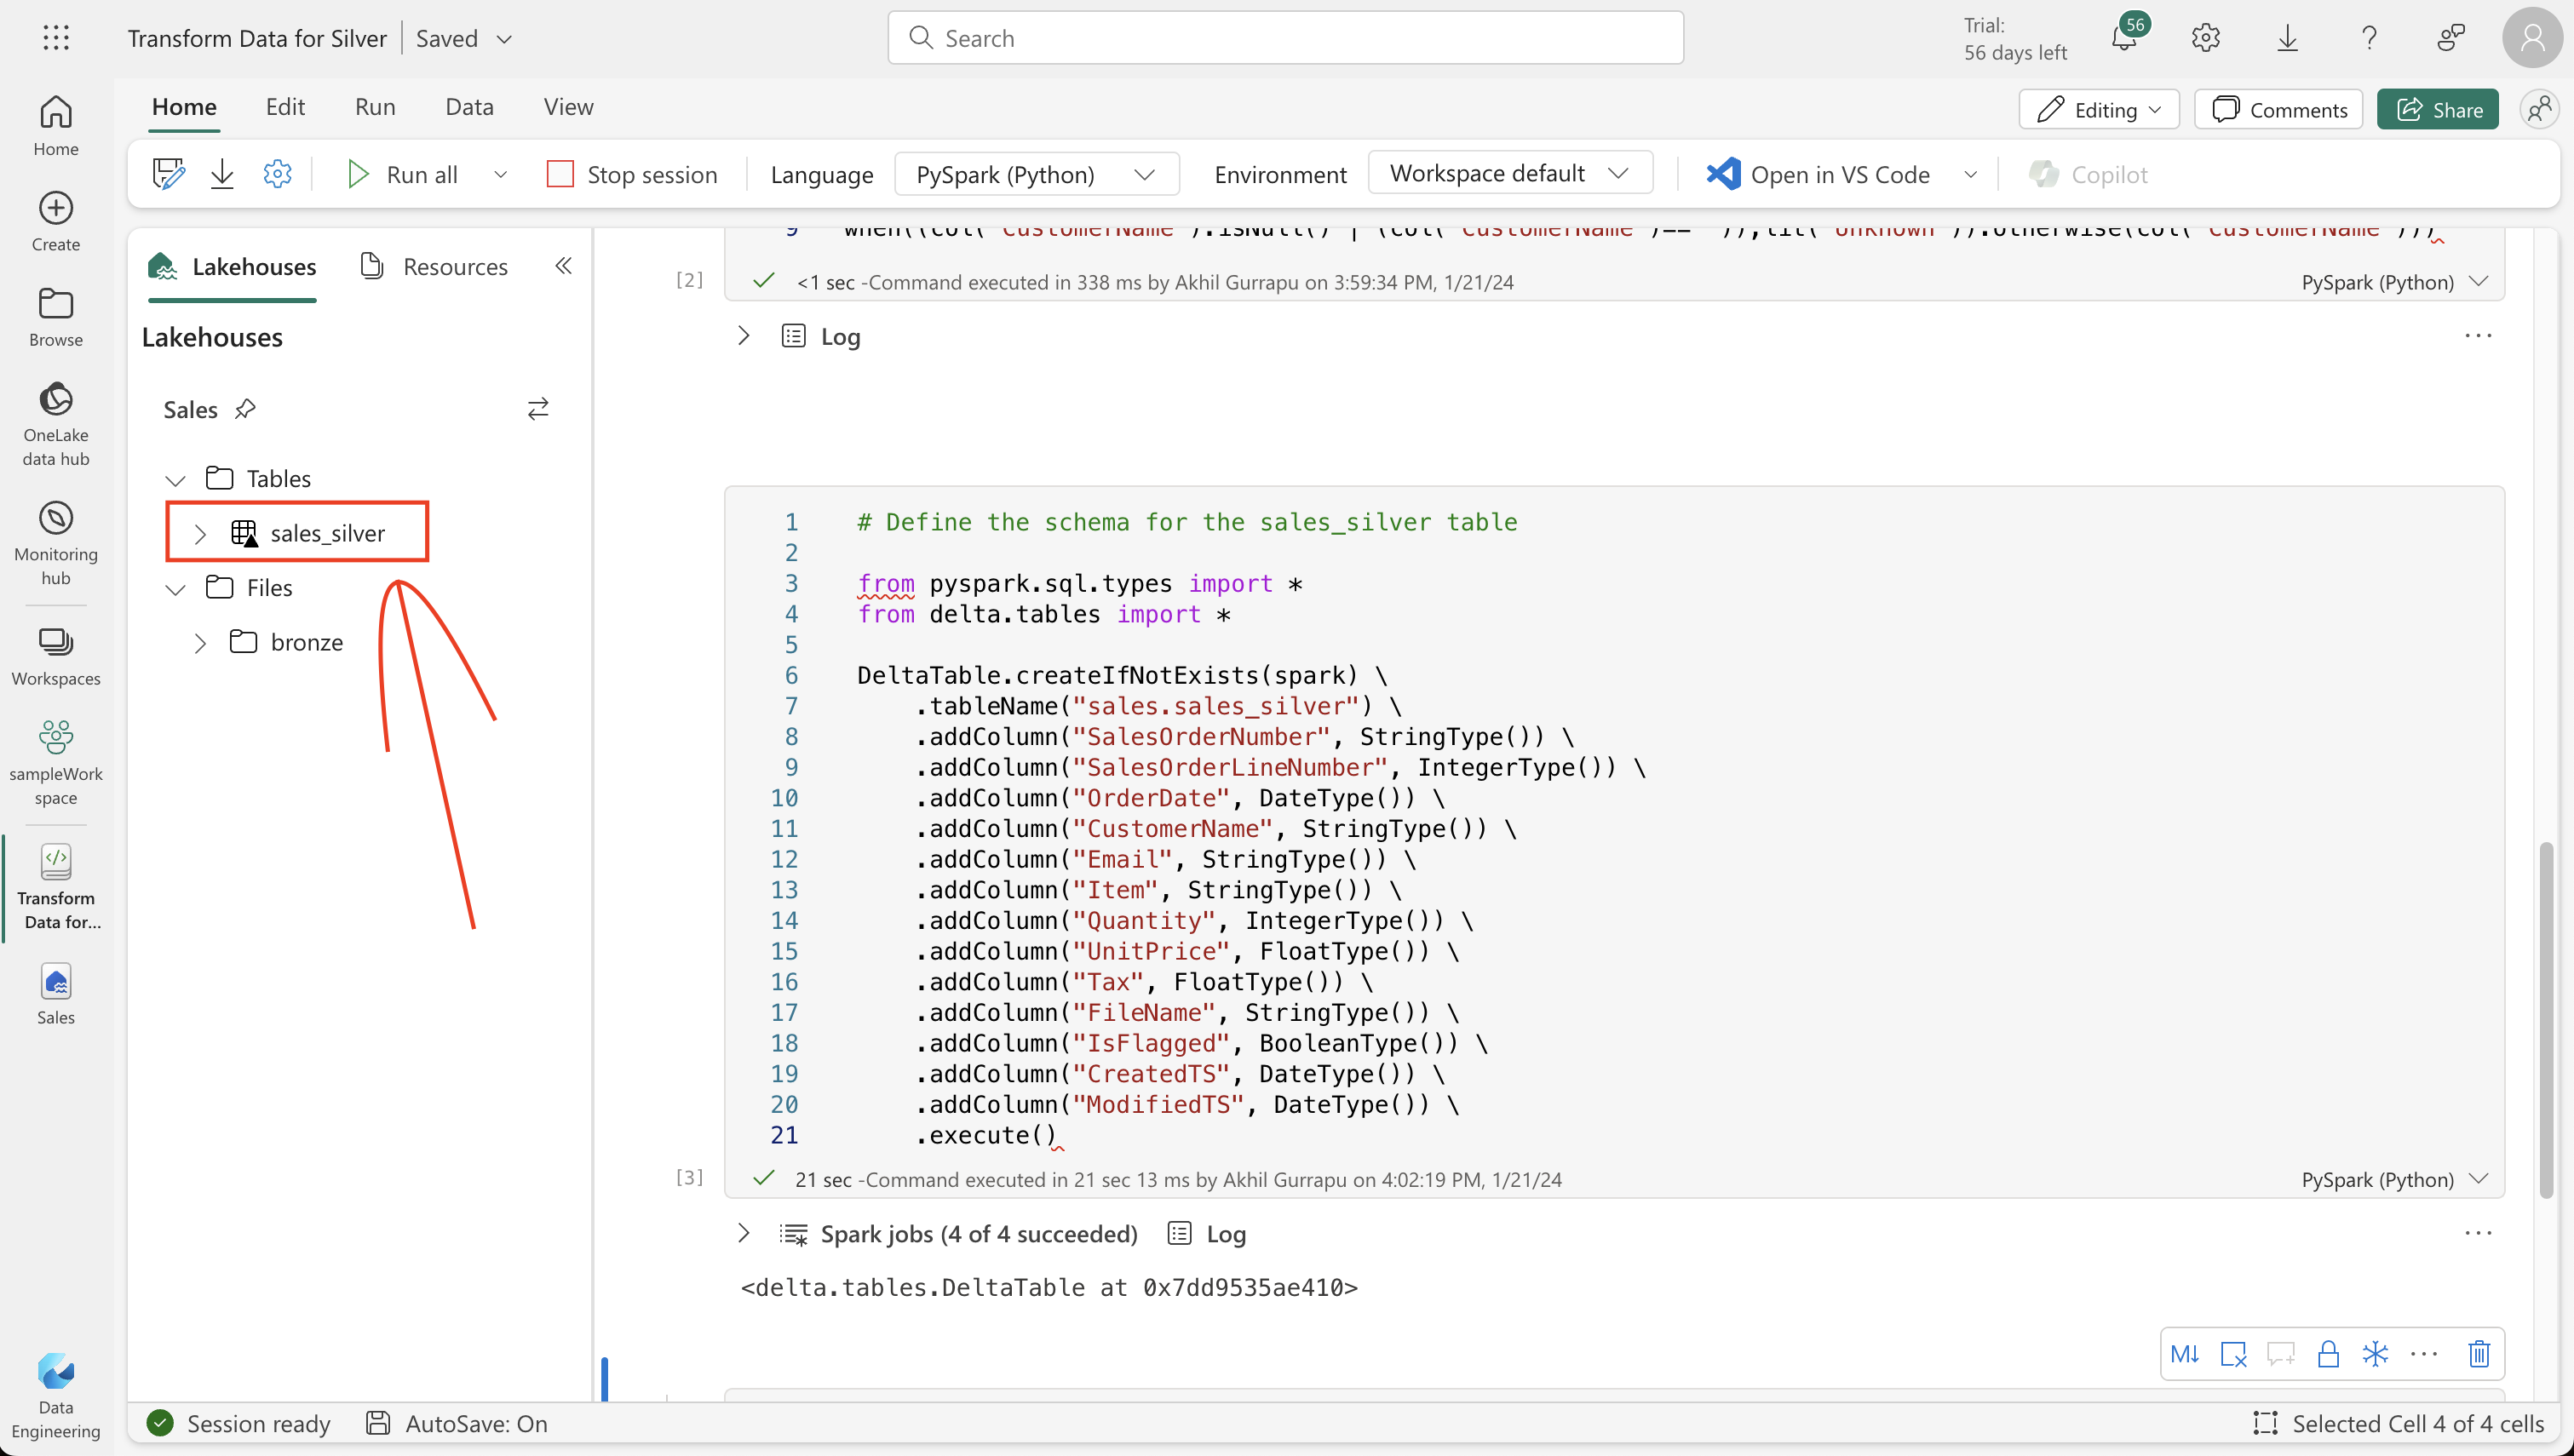
Task: Open the Log next to Spark jobs
Action: [1207, 1234]
